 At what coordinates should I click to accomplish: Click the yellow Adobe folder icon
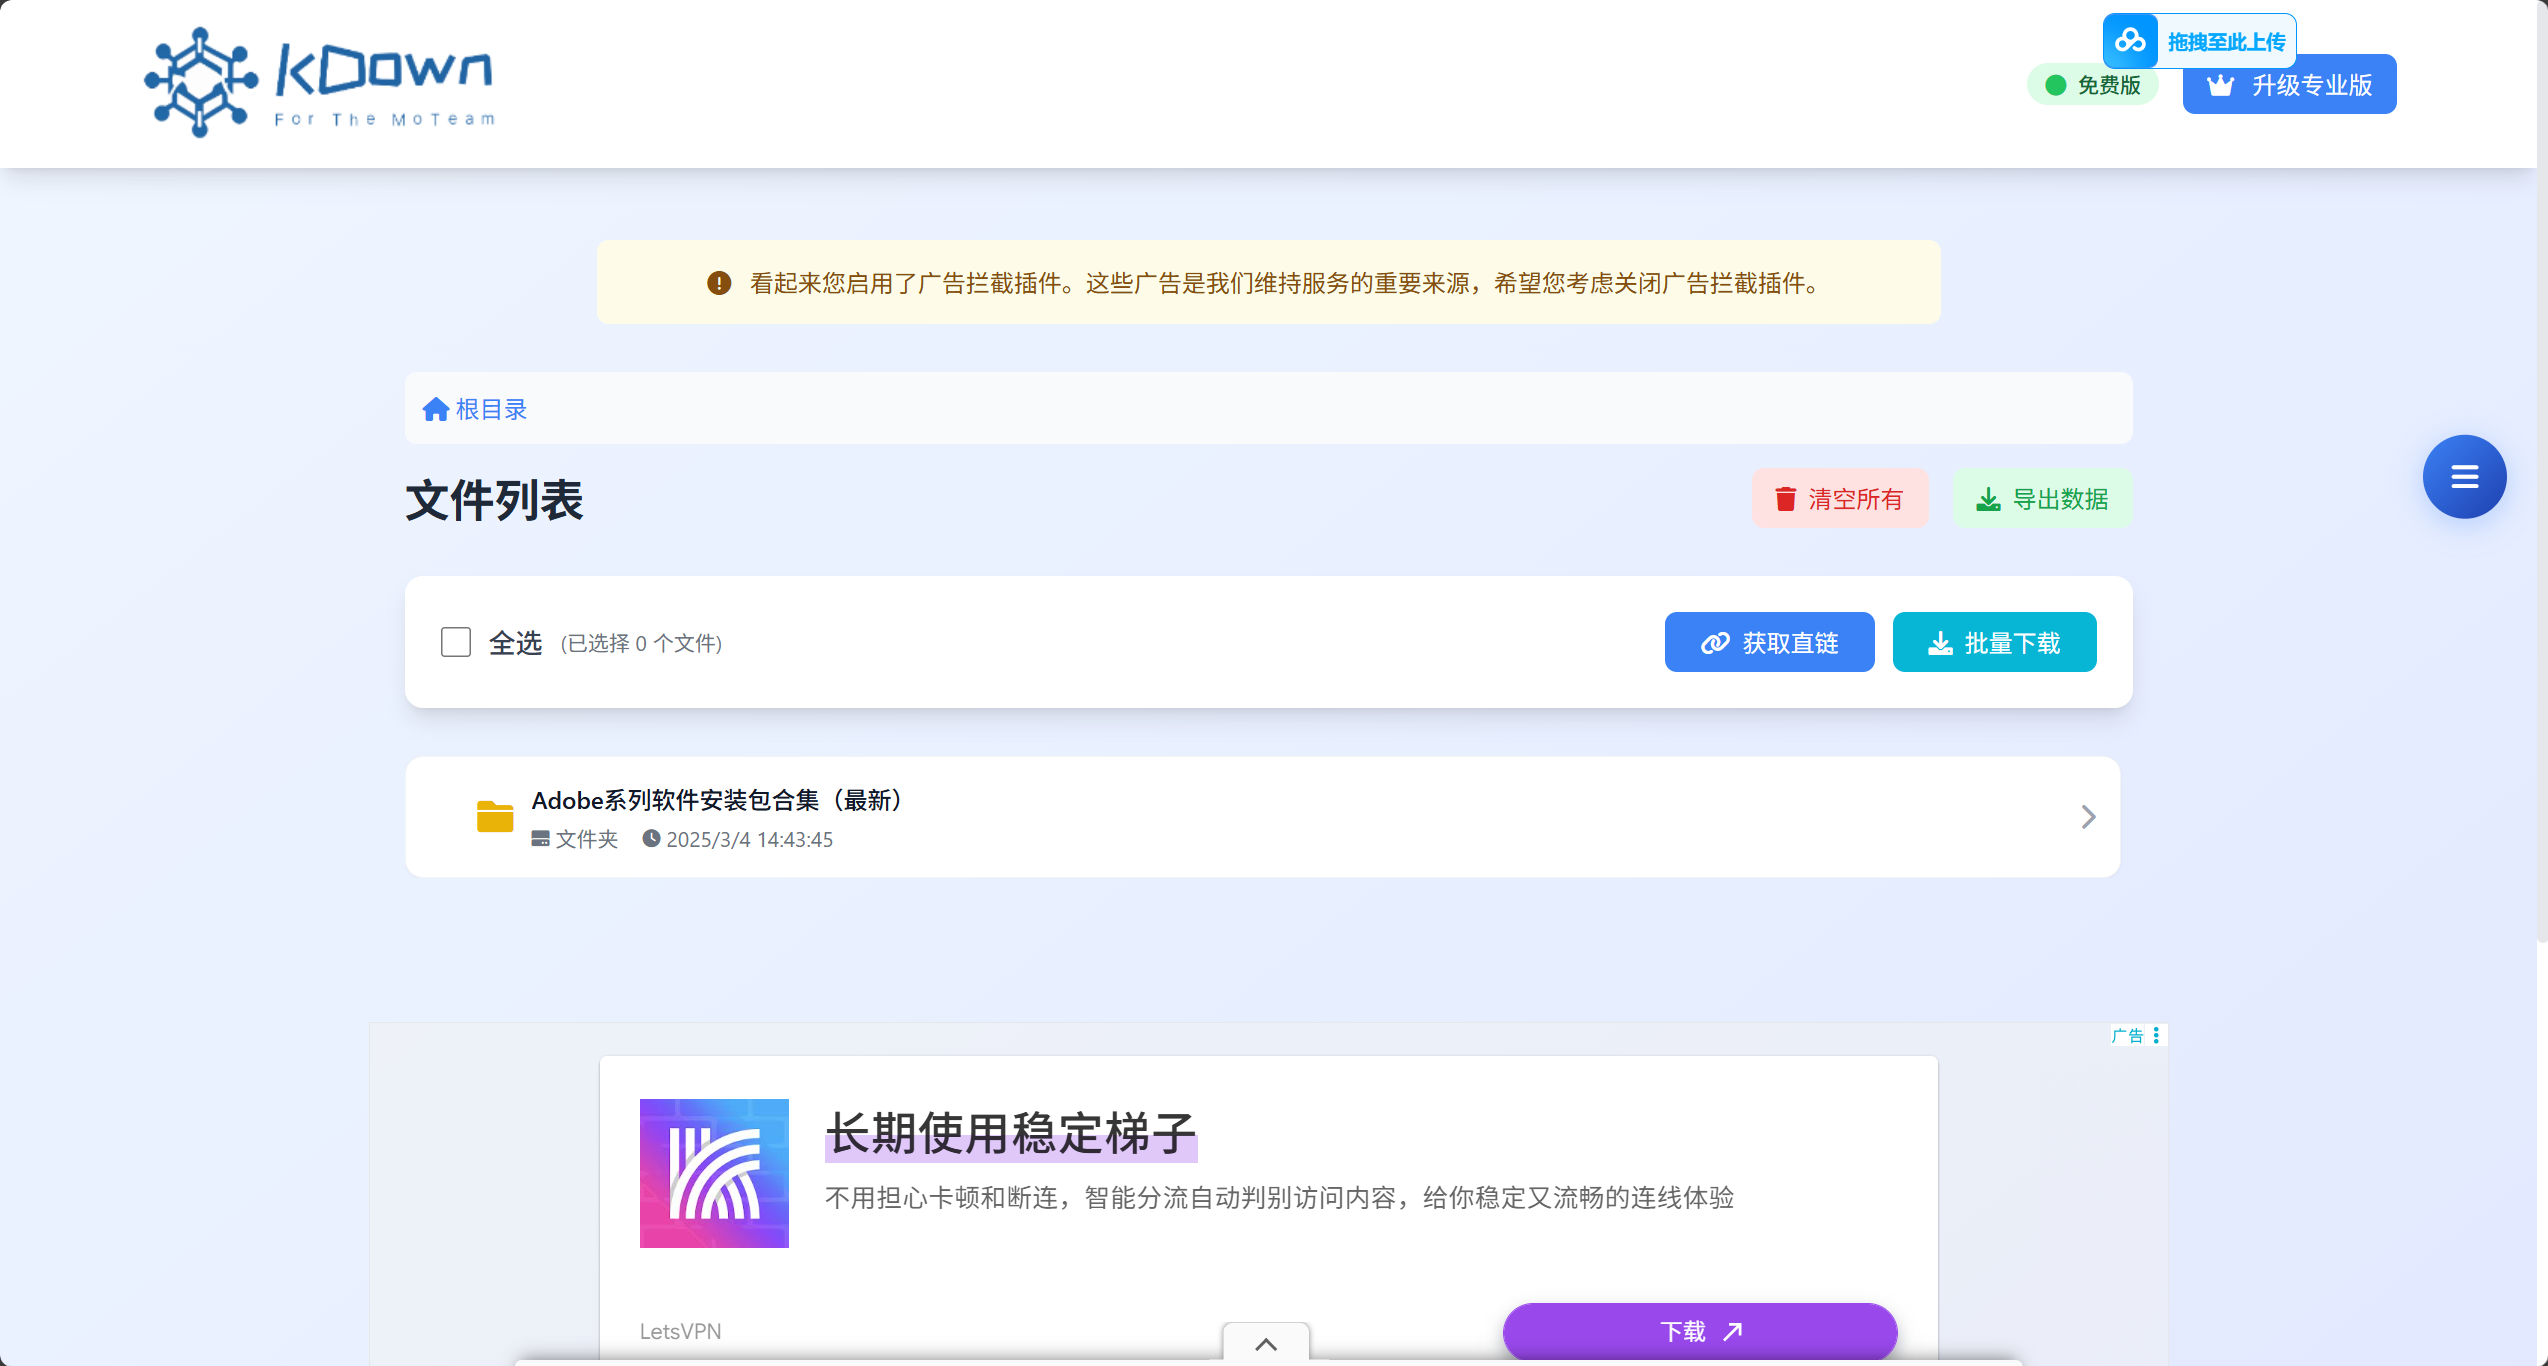495,817
